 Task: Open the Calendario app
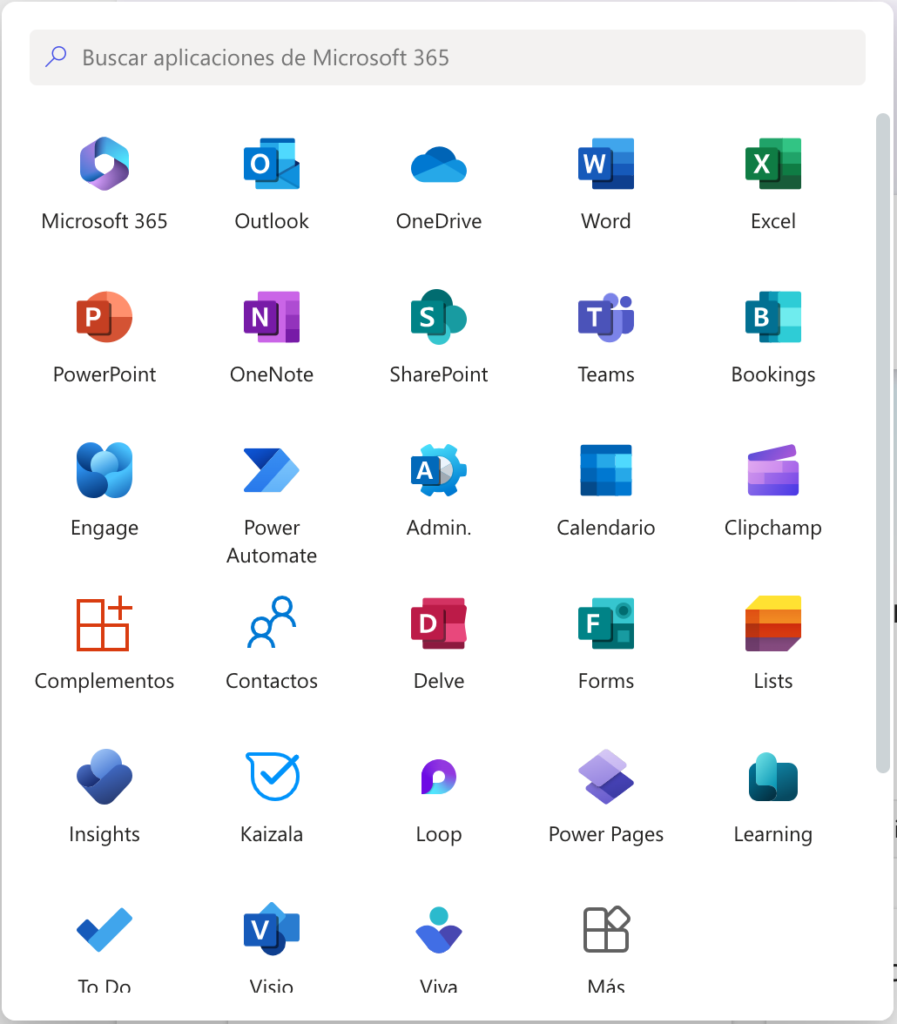click(x=606, y=470)
